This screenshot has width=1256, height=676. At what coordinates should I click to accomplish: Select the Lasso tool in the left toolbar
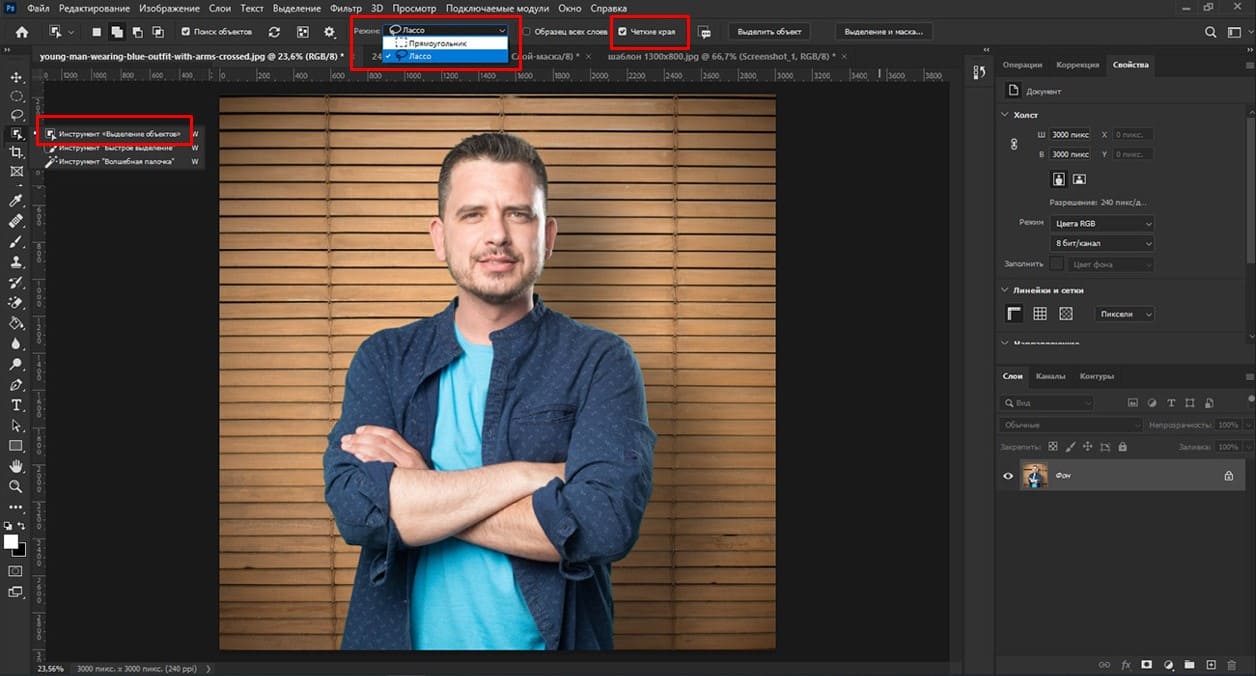click(x=16, y=115)
